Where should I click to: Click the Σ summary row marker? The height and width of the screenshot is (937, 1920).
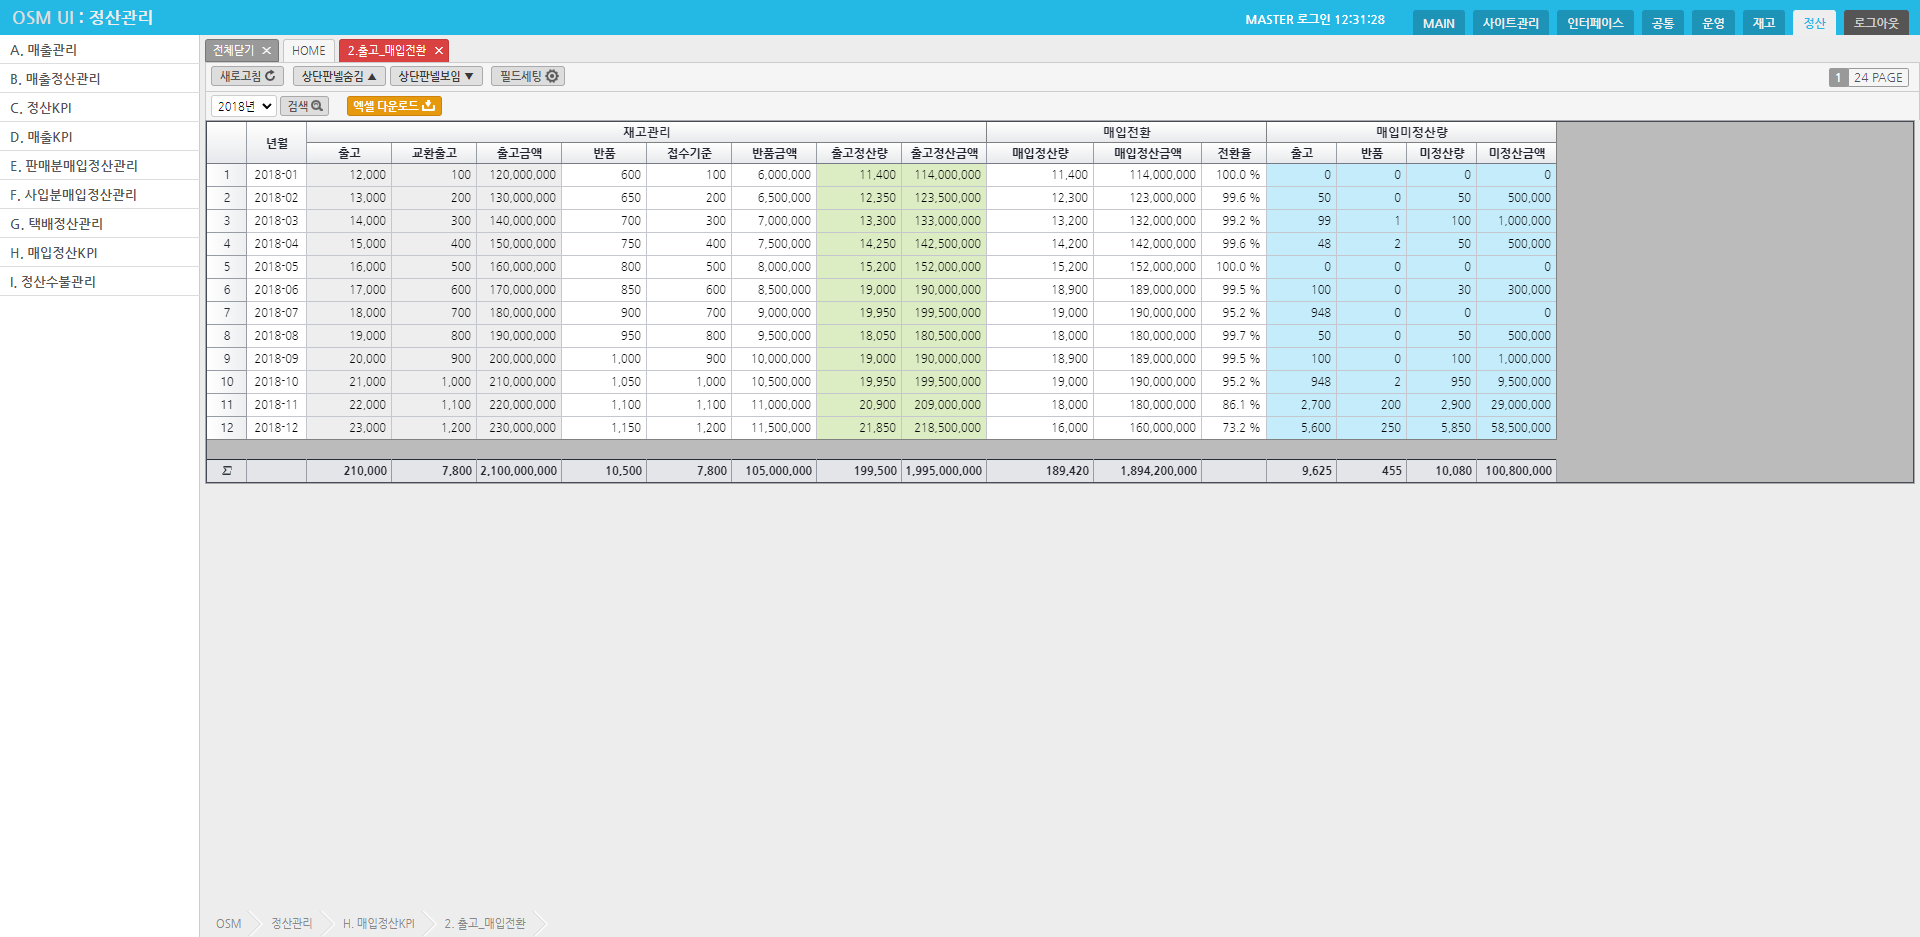pos(227,471)
